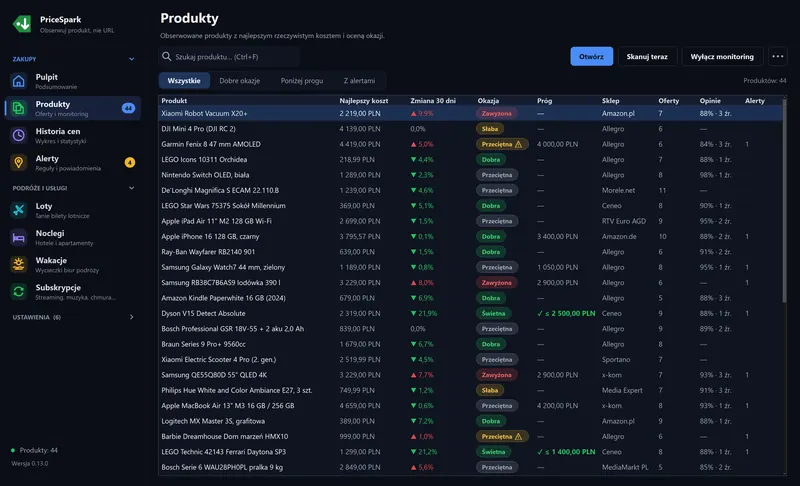Open the Wakacje sun icon
This screenshot has width=800, height=486.
18,264
